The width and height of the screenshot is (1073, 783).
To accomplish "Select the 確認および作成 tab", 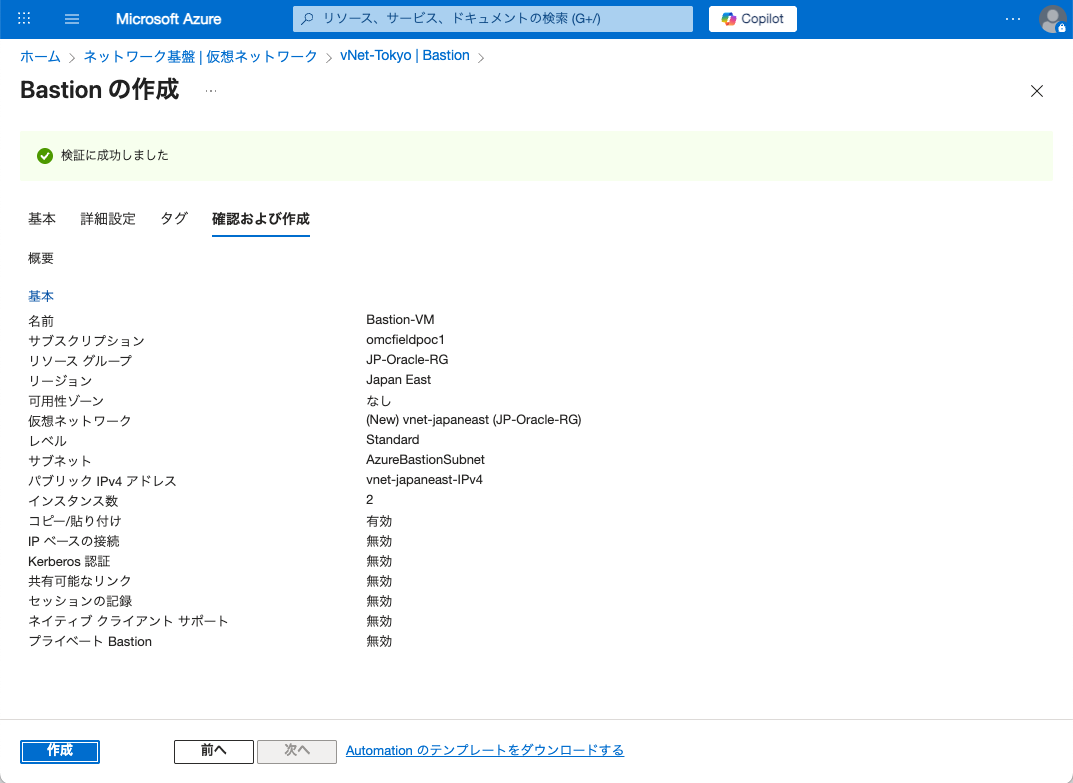I will pyautogui.click(x=261, y=219).
